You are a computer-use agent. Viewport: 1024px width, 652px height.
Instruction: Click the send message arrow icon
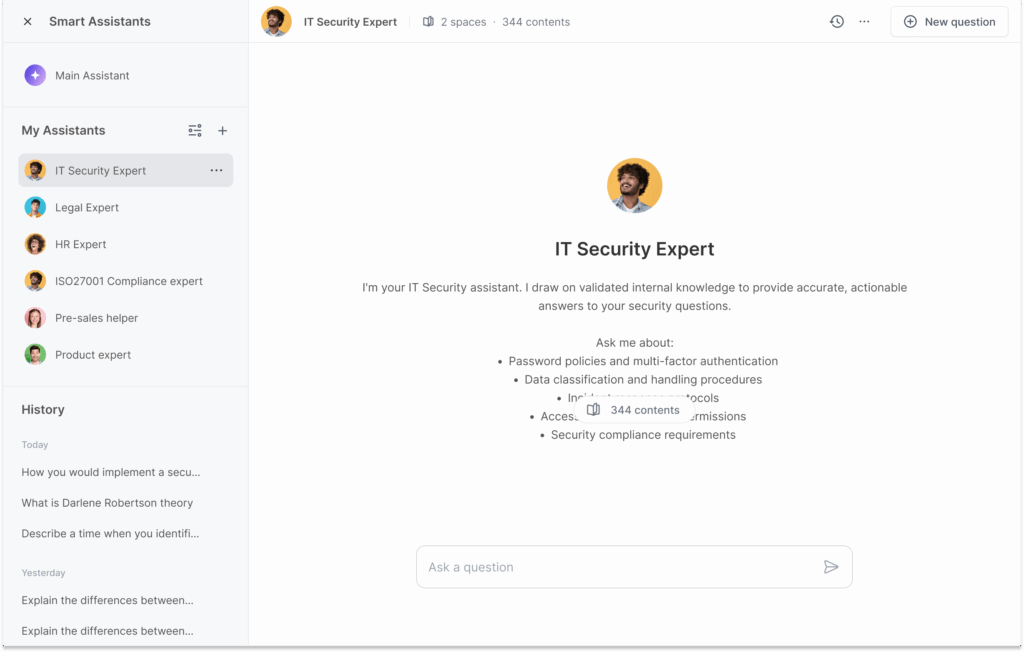tap(831, 567)
